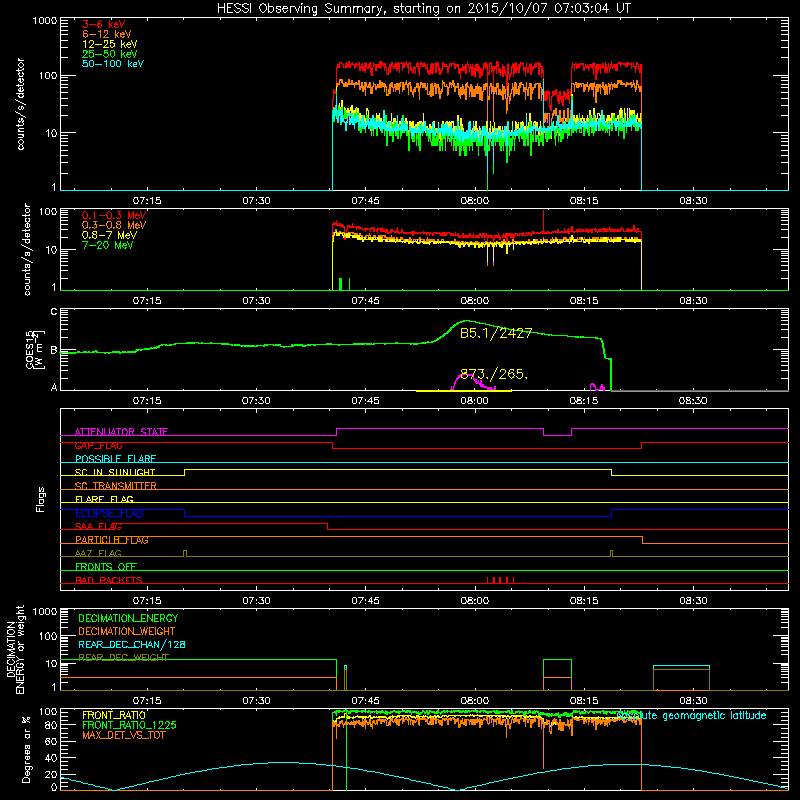Click the A level label on GOES axis

pos(54,387)
